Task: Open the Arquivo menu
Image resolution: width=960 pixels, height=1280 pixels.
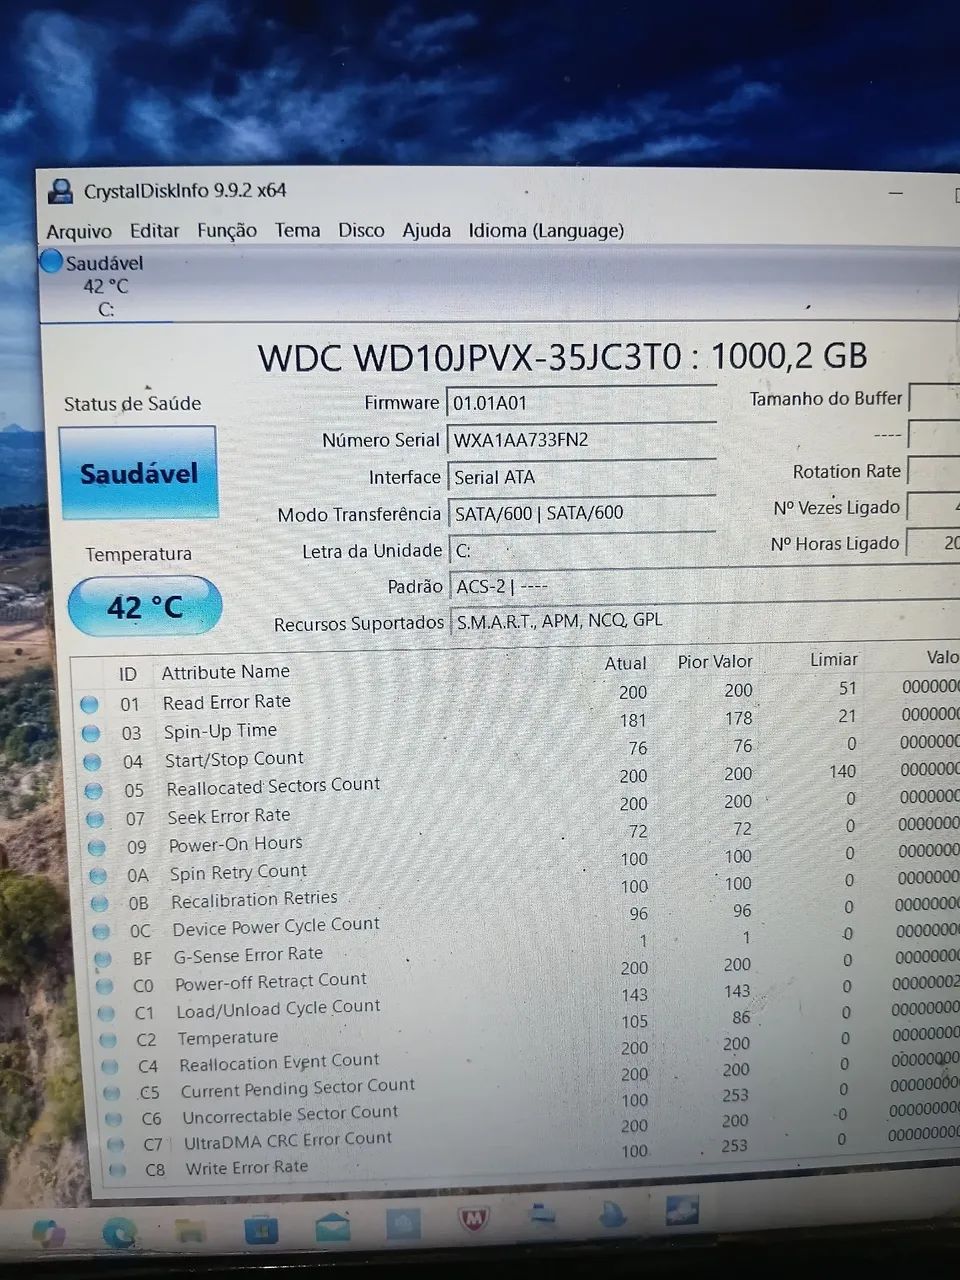Action: (x=79, y=231)
